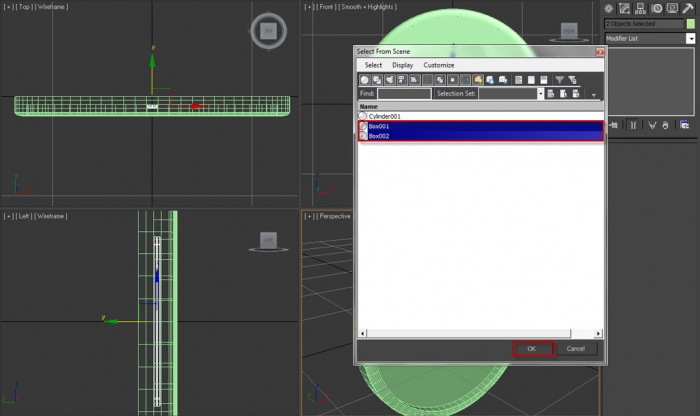The width and height of the screenshot is (700, 416).
Task: Click the list's left scroll arrow
Action: [362, 333]
